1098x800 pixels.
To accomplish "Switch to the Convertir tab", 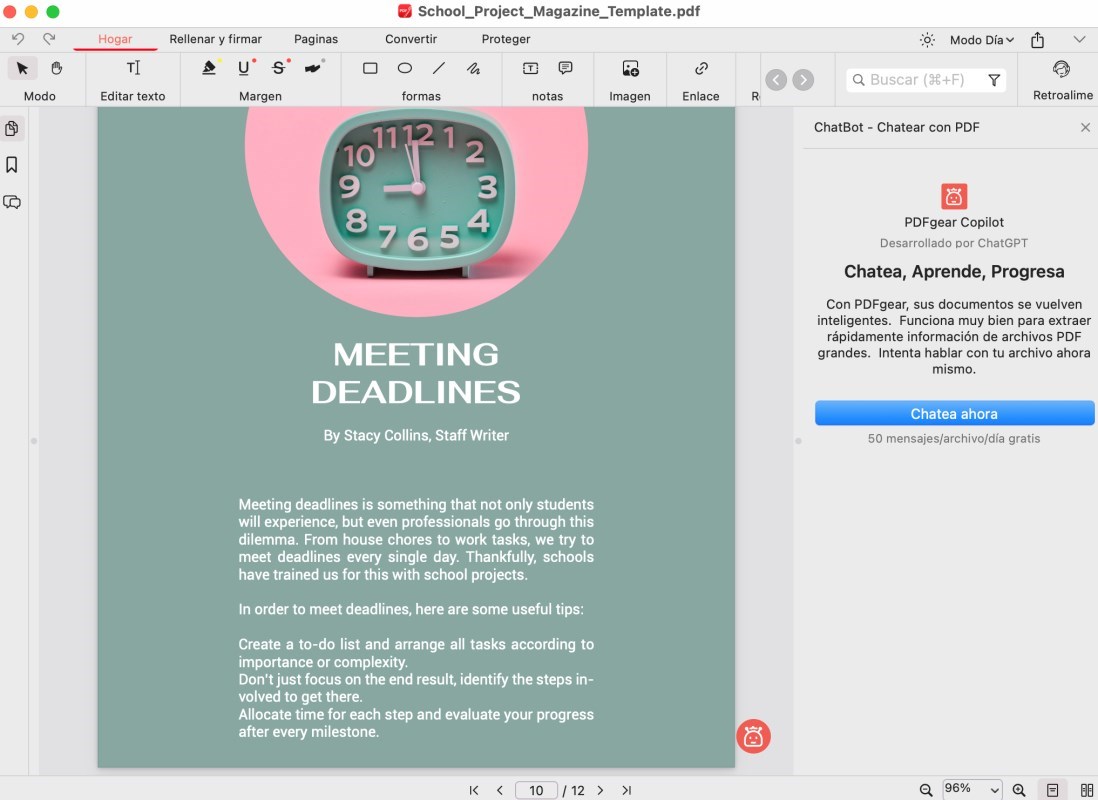I will click(410, 40).
